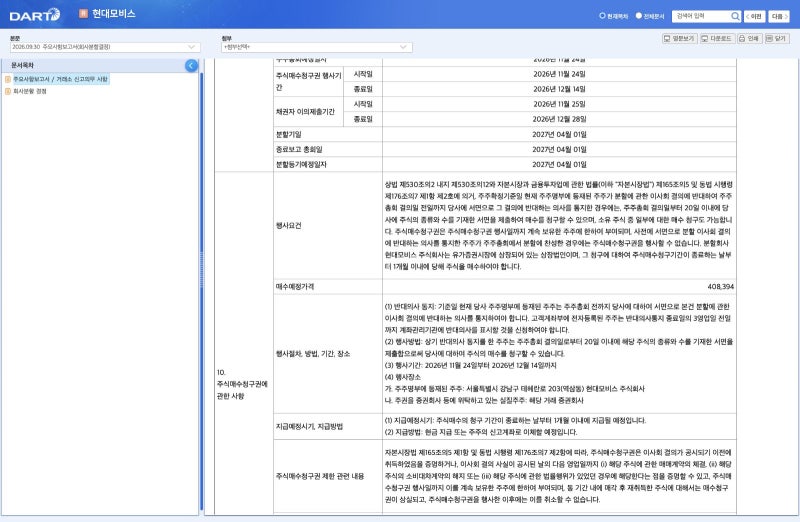Click document icon next to 회사분할 결정

tap(8, 91)
